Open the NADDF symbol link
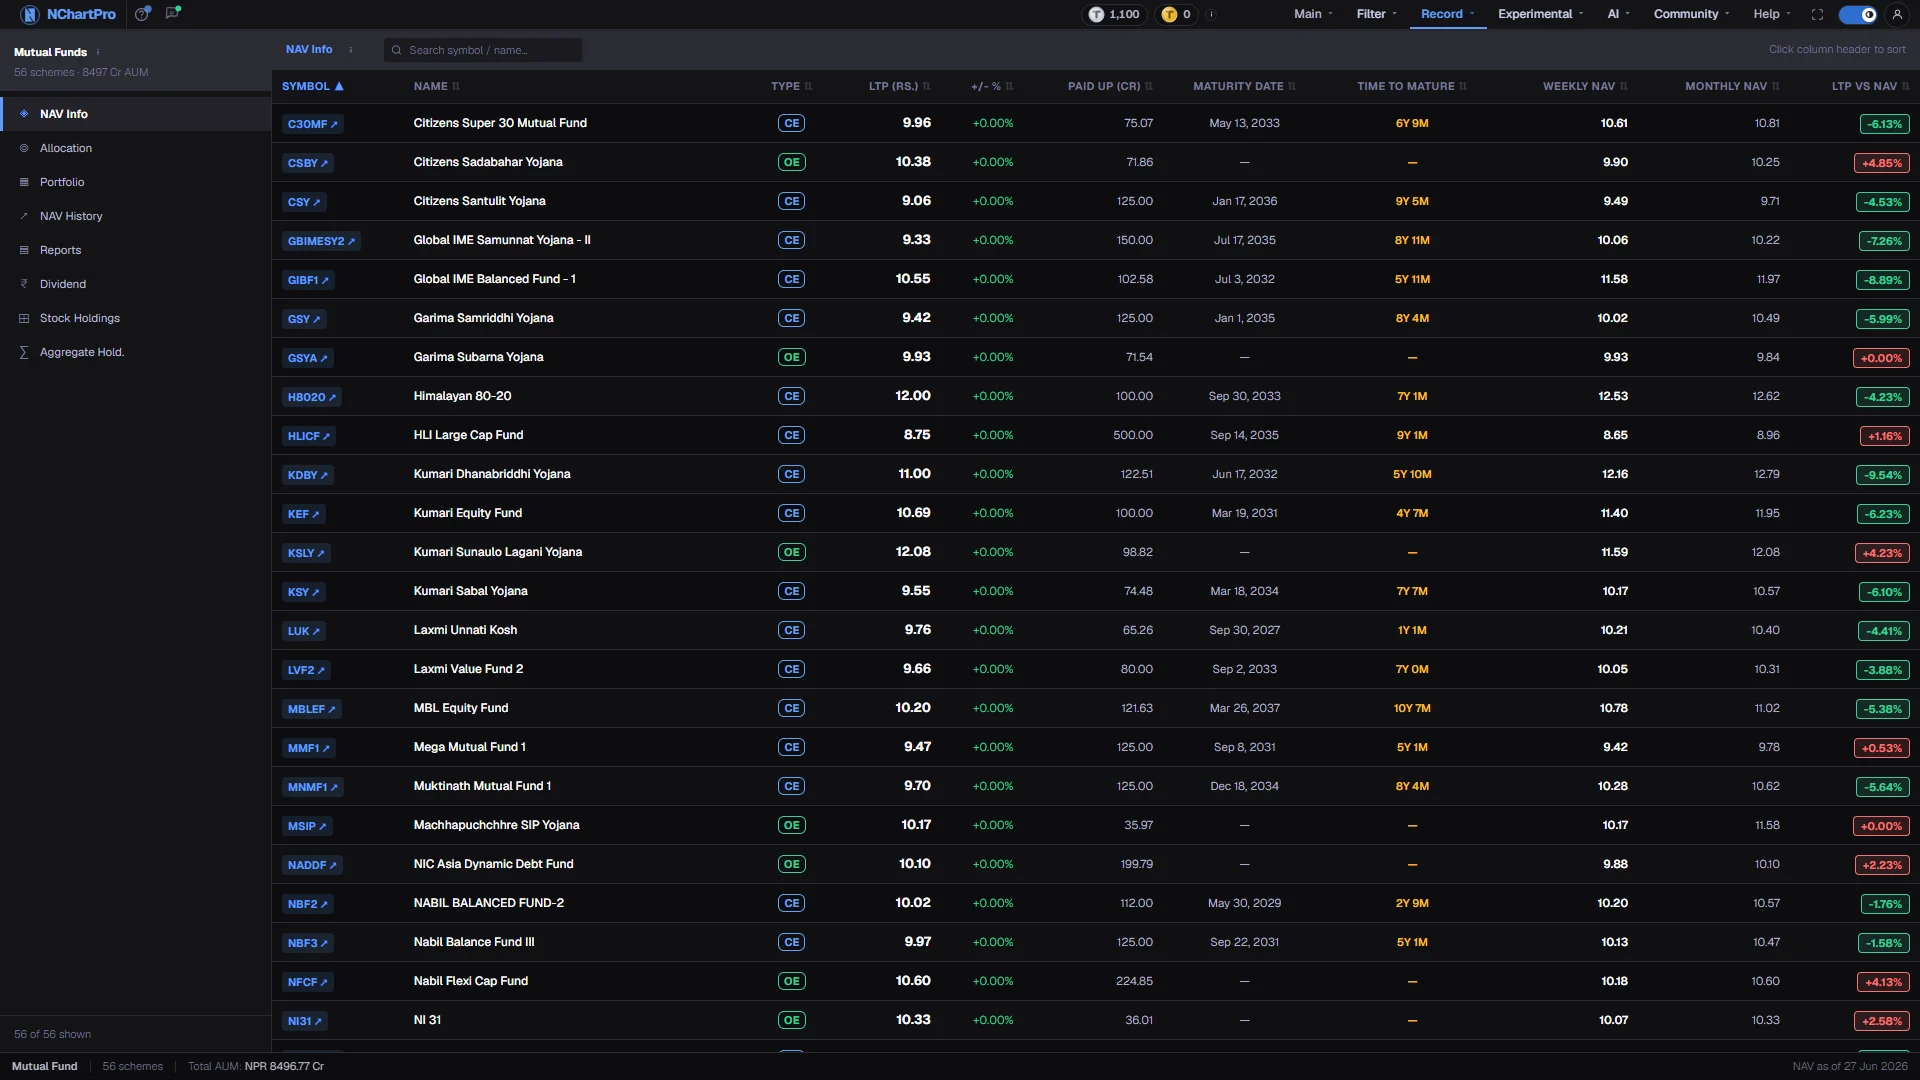Screen dimensions: 1920x1080 312,865
